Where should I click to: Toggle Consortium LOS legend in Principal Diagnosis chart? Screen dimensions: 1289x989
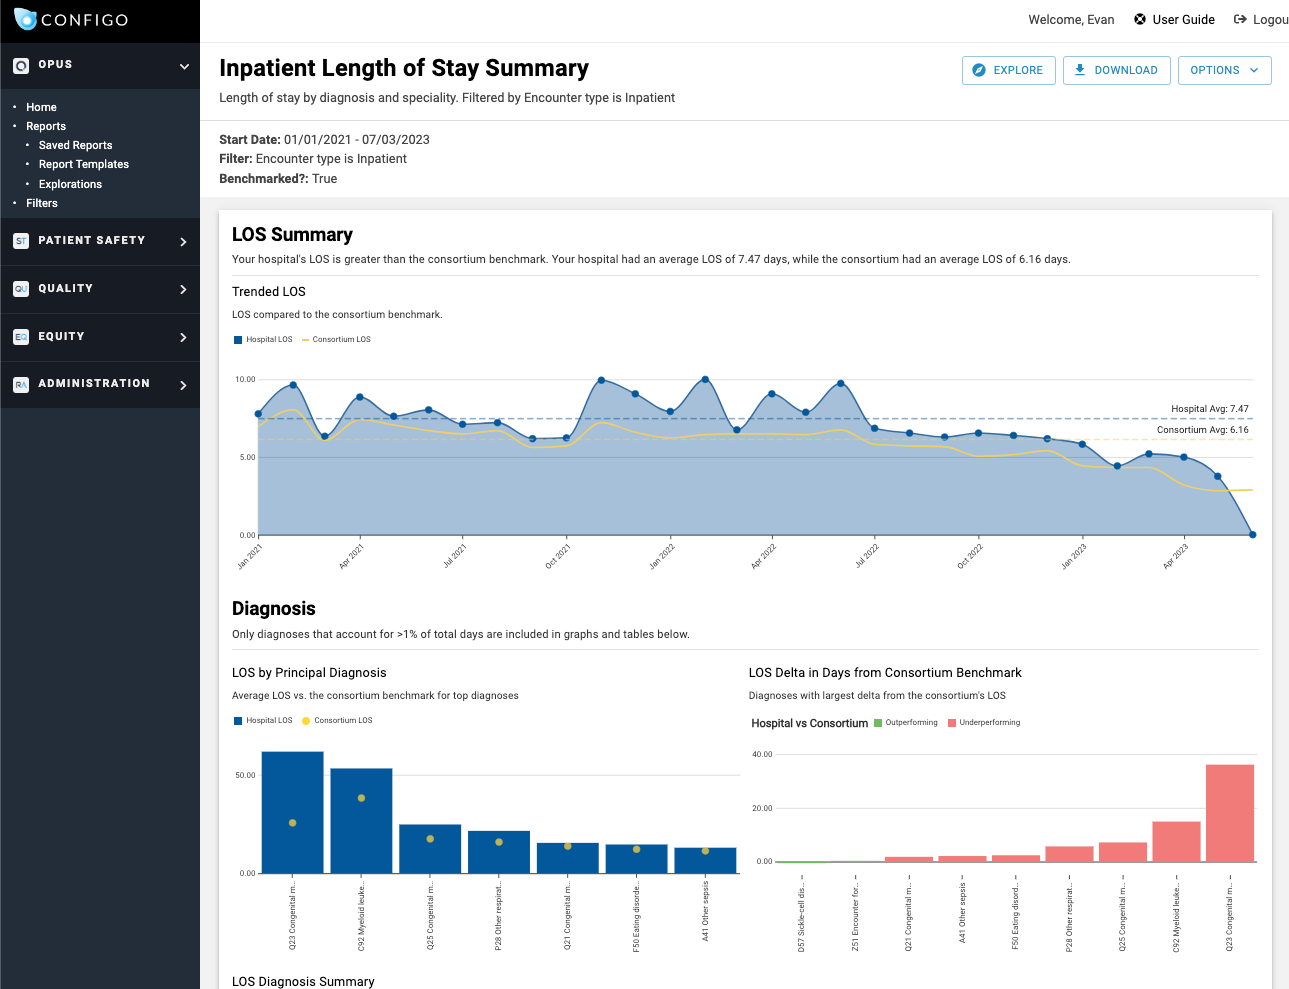coord(337,721)
